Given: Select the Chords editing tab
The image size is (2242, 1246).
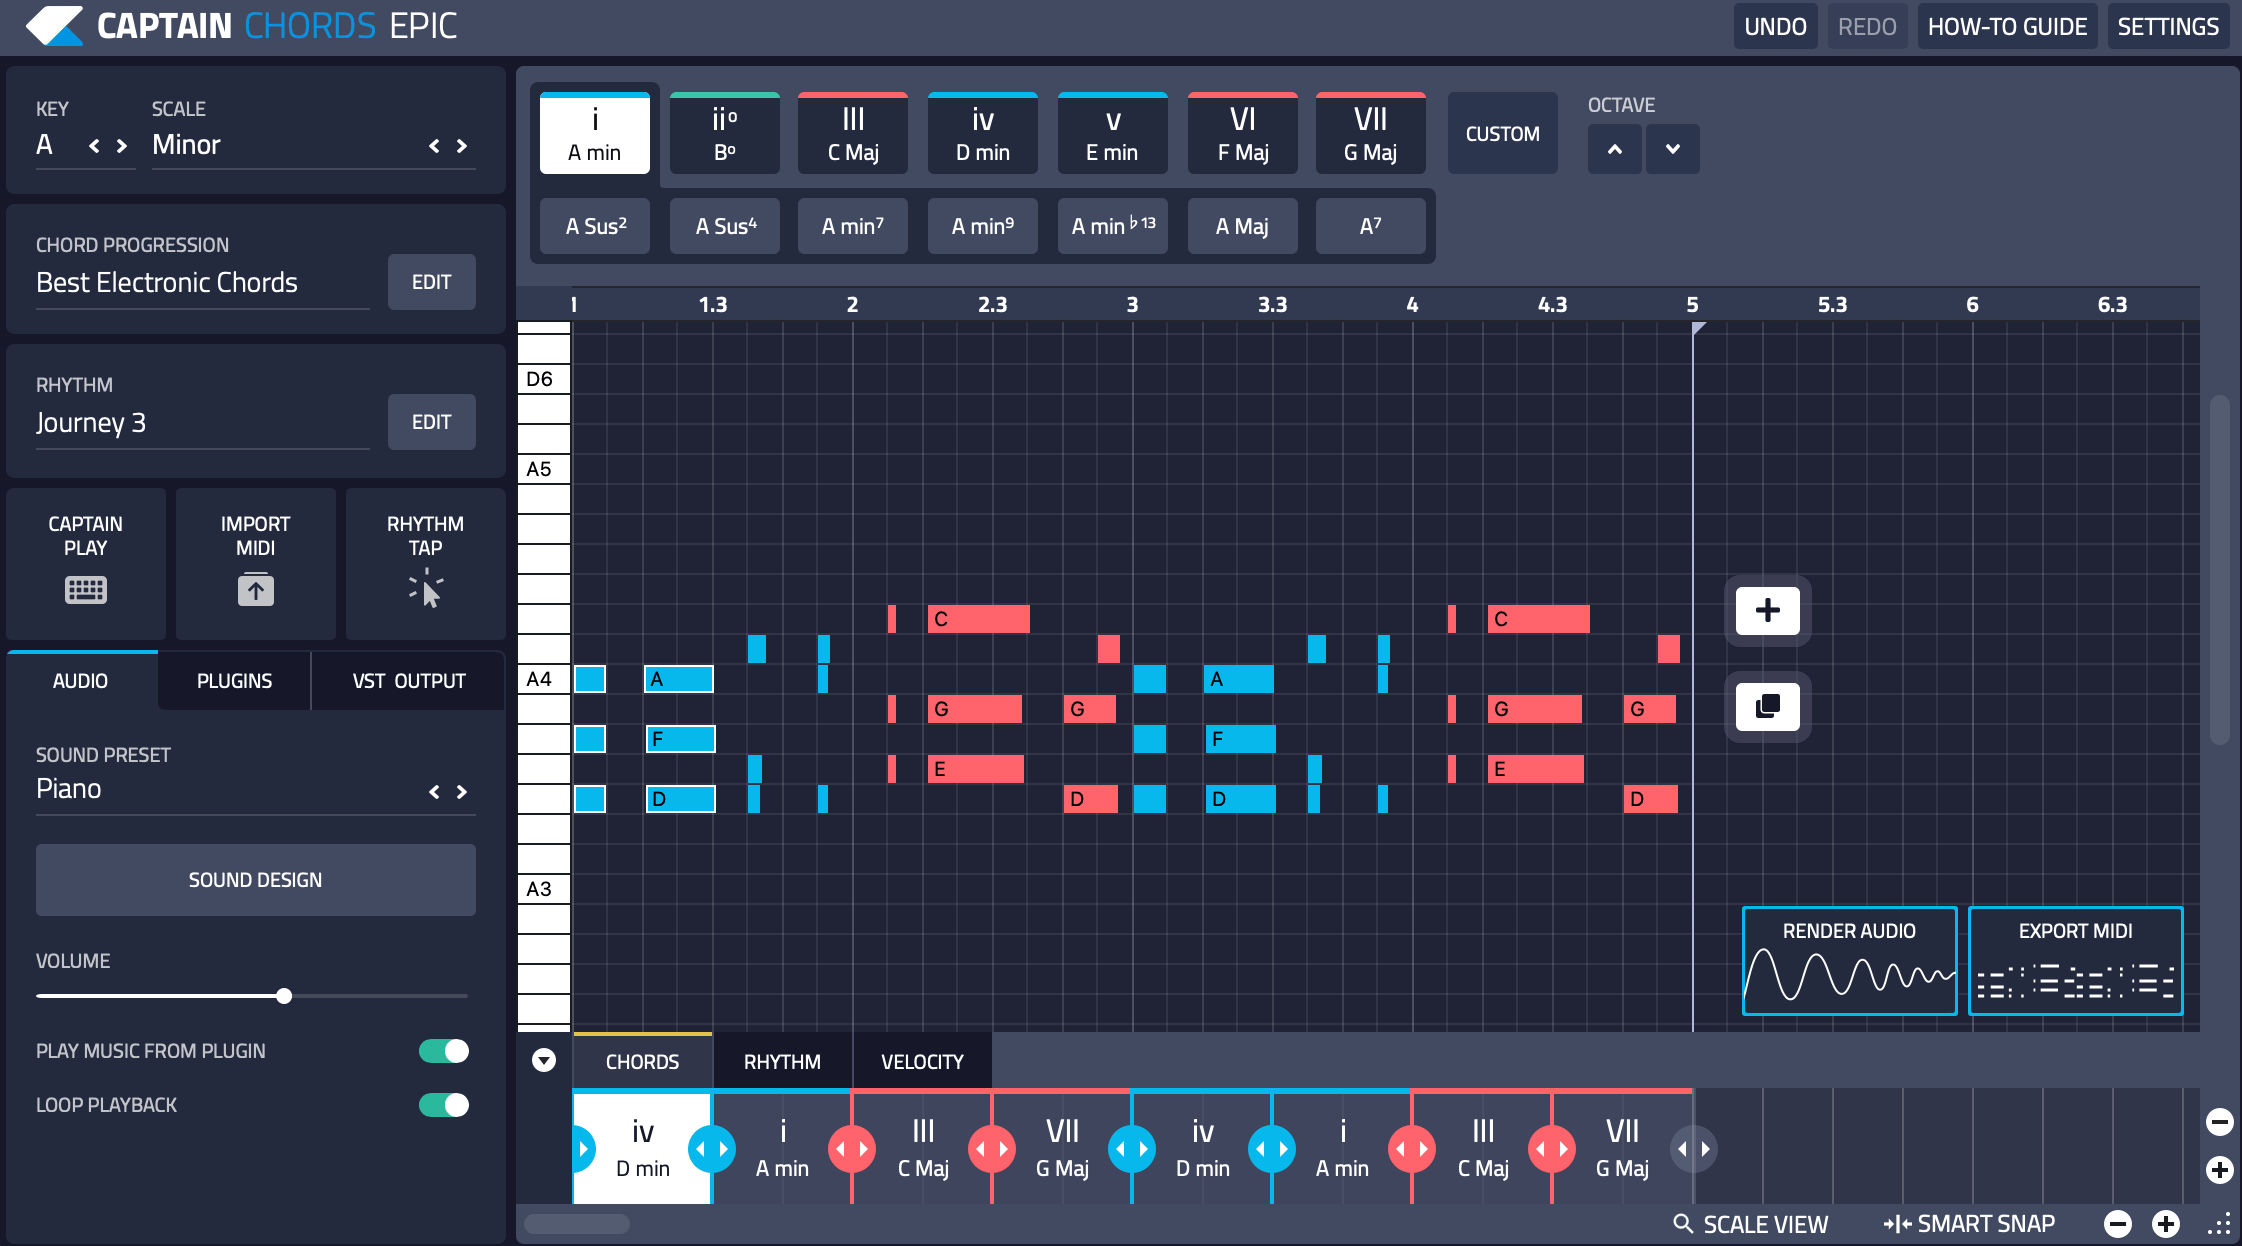Looking at the screenshot, I should click(x=642, y=1061).
